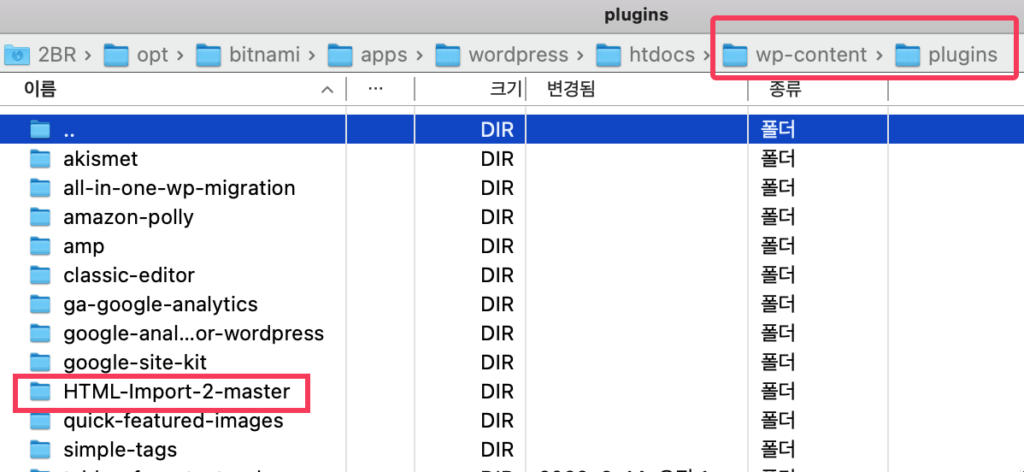Screen dimensions: 1024x472
Task: Select the all-in-one-wp-migration folder row
Action: [x=179, y=188]
